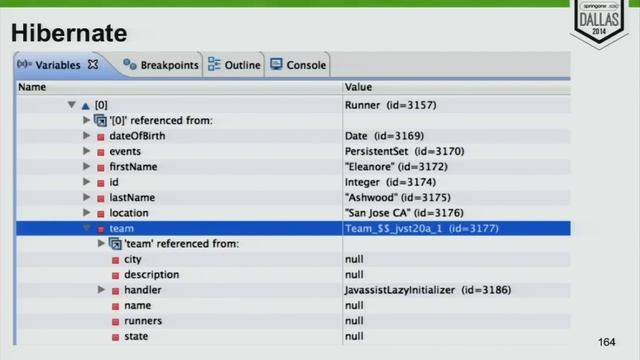This screenshot has height=360, width=640.
Task: Open the Breakpoints tab
Action: click(x=161, y=65)
